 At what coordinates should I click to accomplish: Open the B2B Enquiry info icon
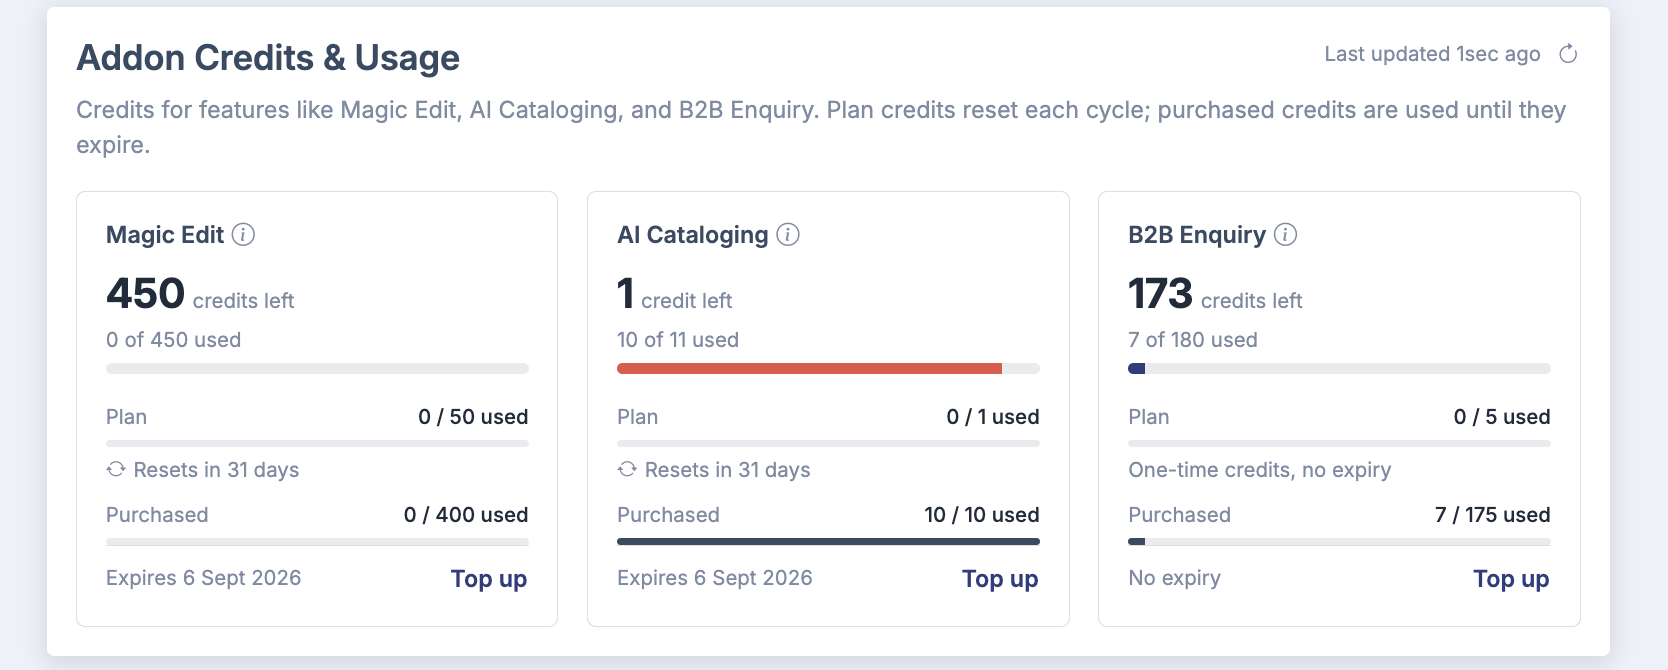(1286, 235)
